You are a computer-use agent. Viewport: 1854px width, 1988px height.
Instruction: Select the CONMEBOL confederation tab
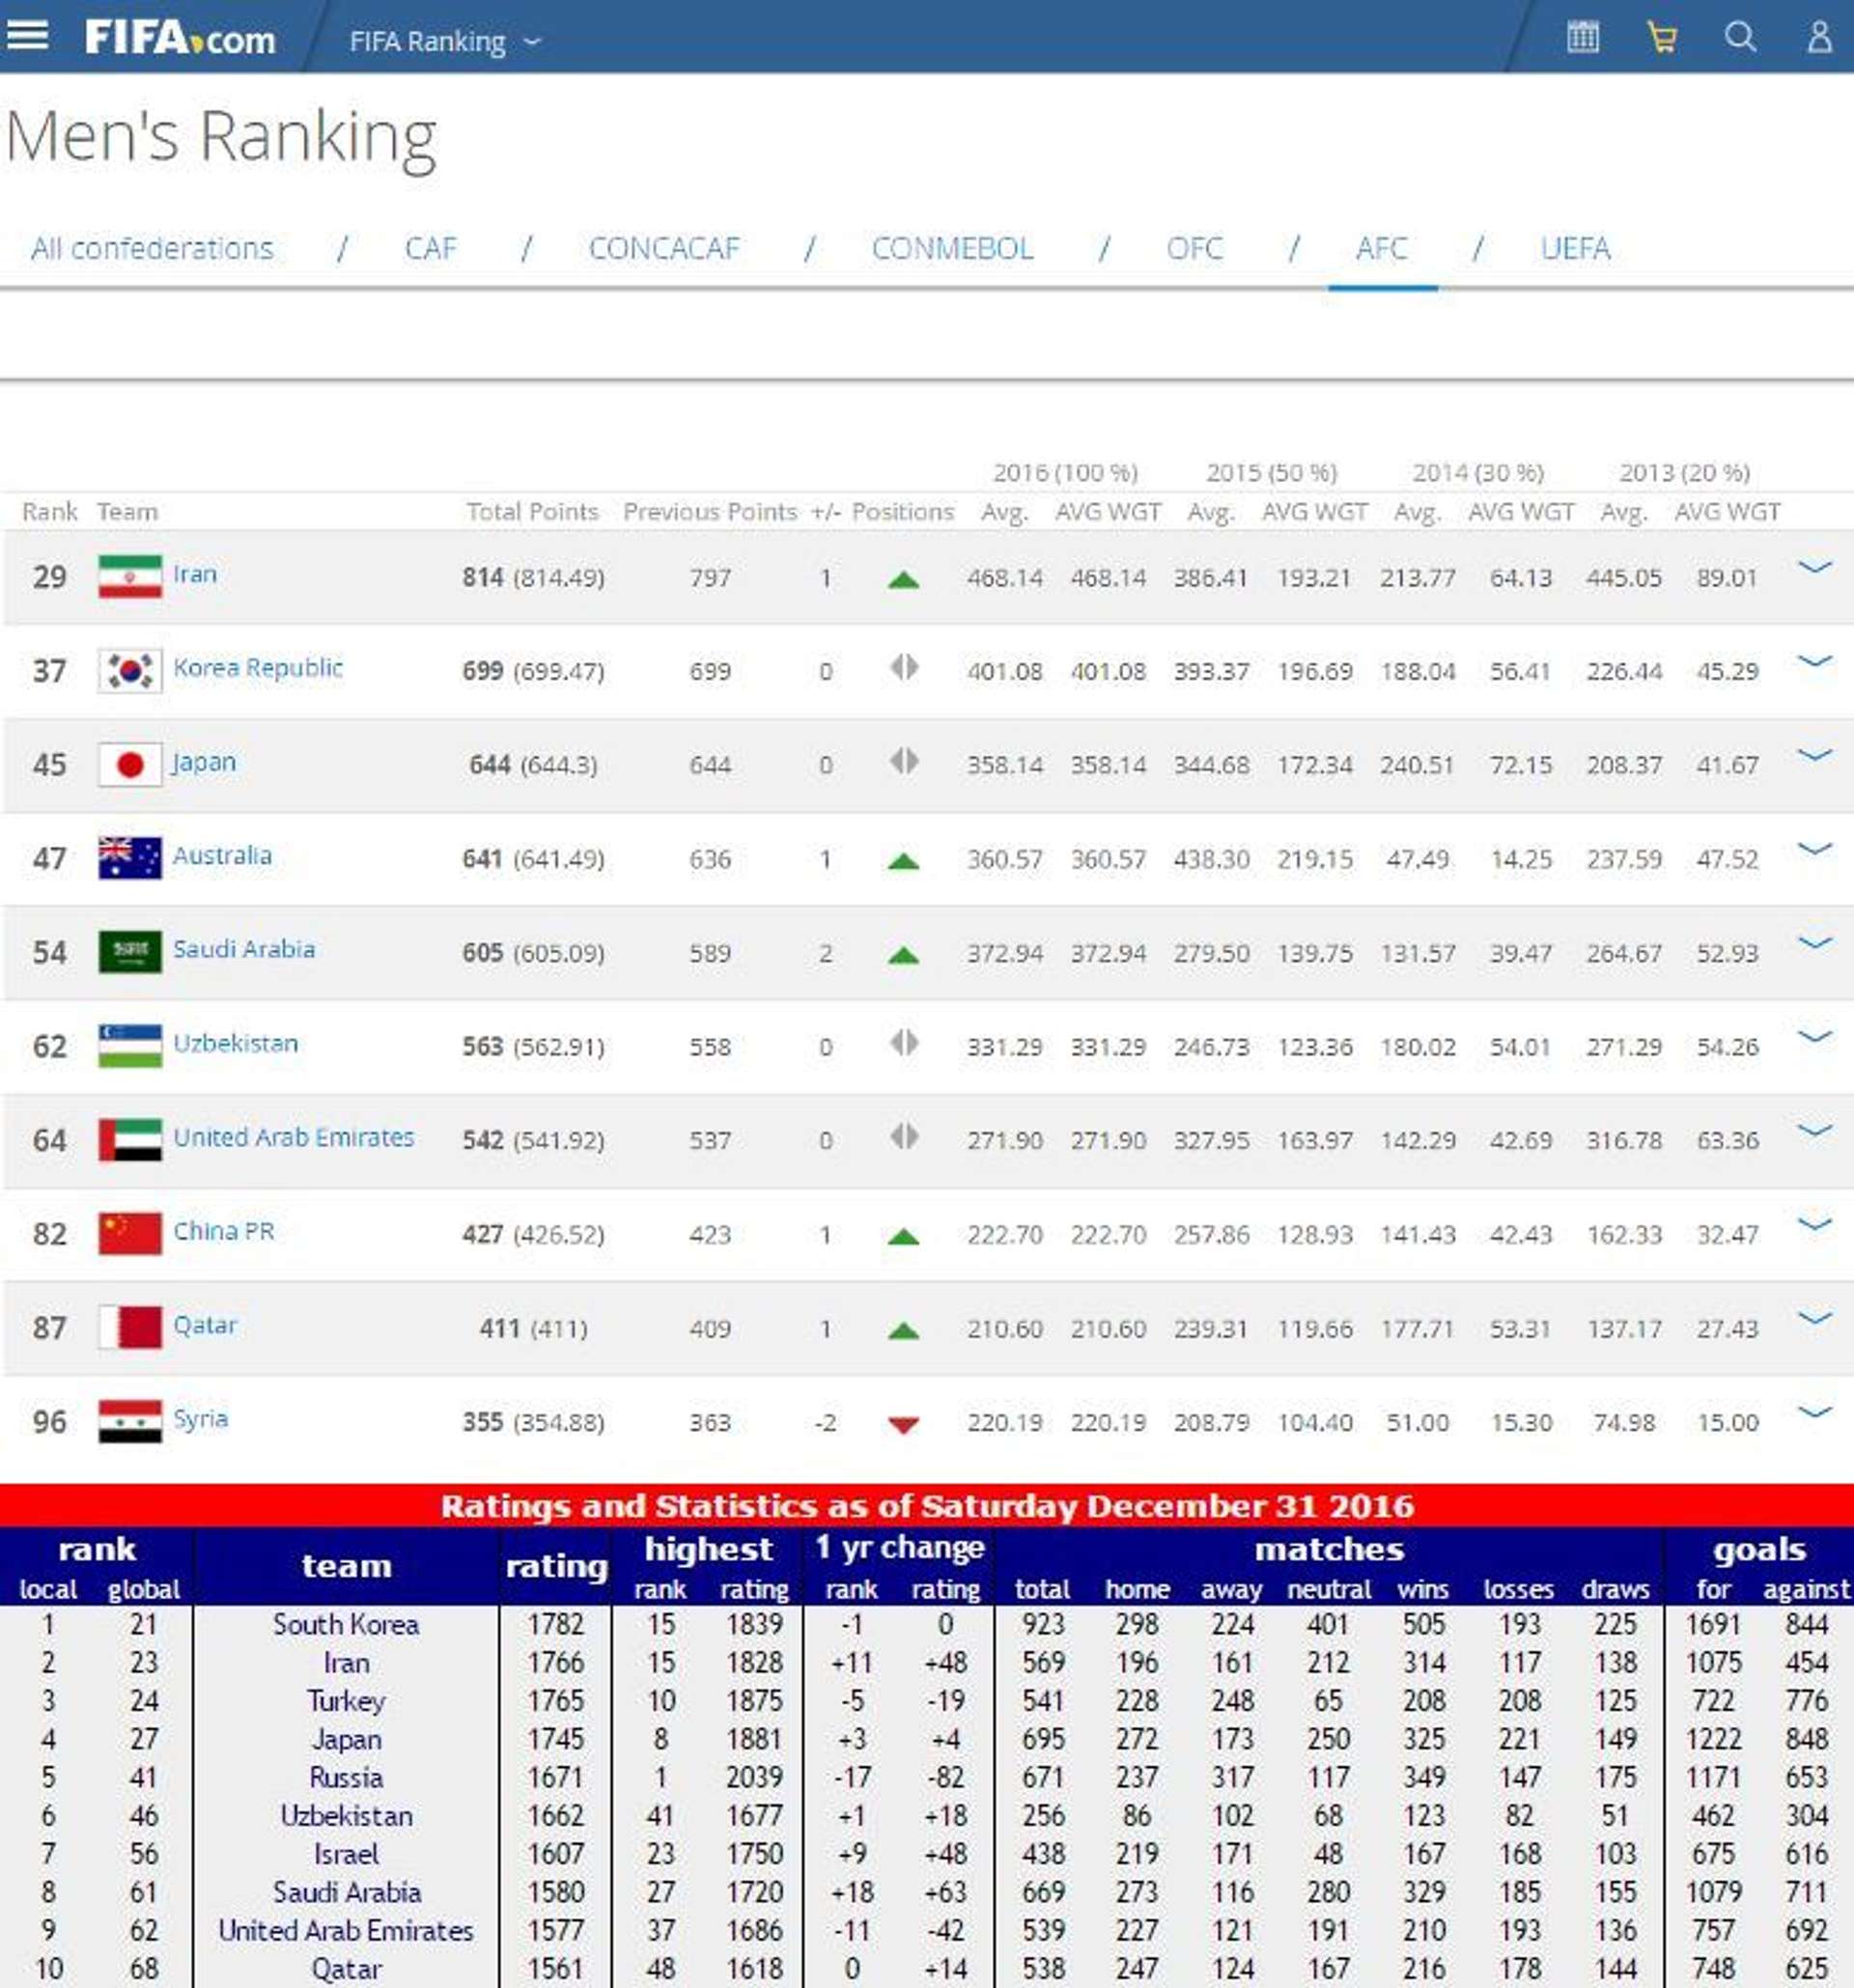pyautogui.click(x=952, y=248)
